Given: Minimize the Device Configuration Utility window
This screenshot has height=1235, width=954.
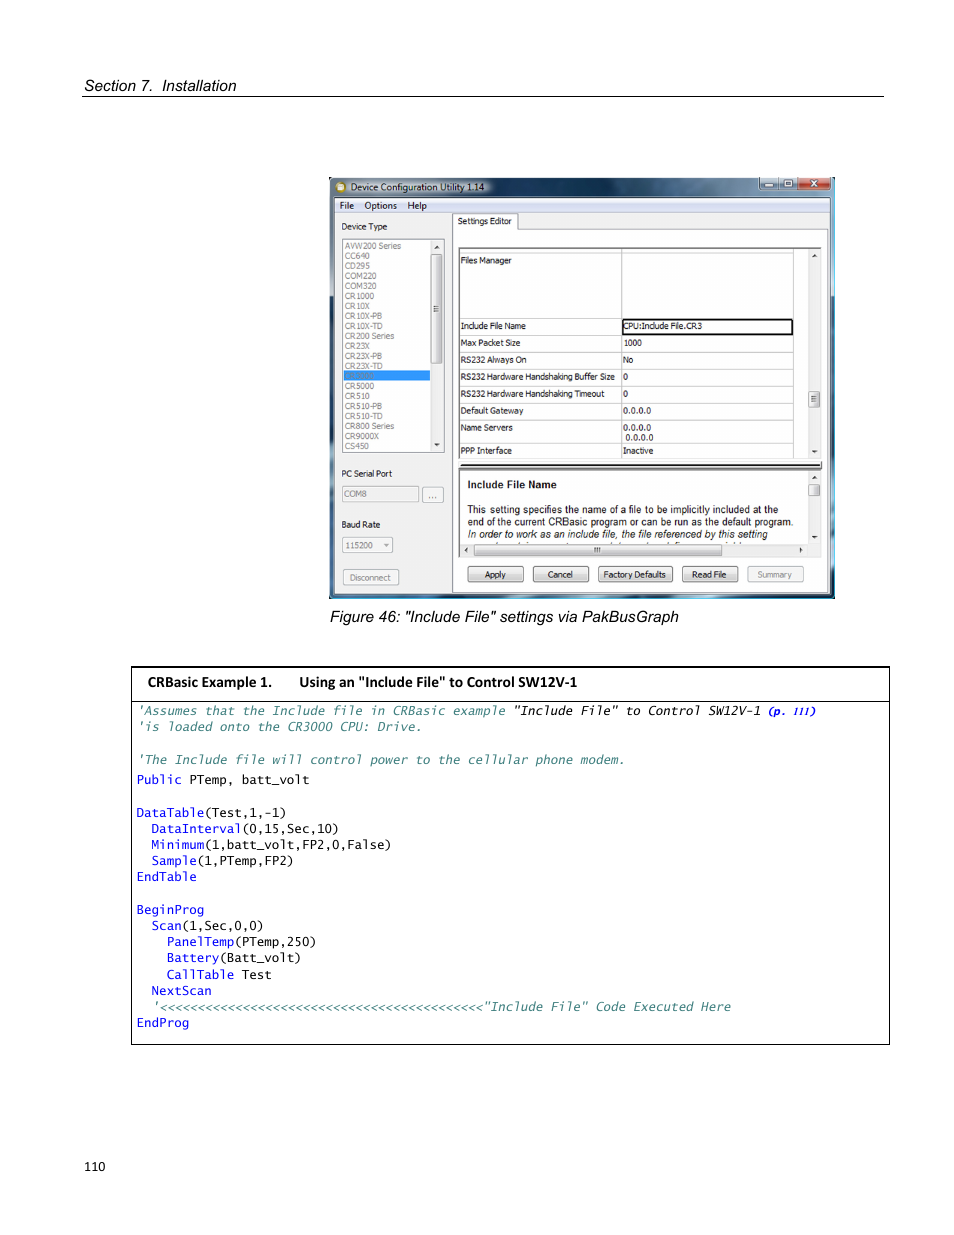Looking at the screenshot, I should click(x=768, y=184).
